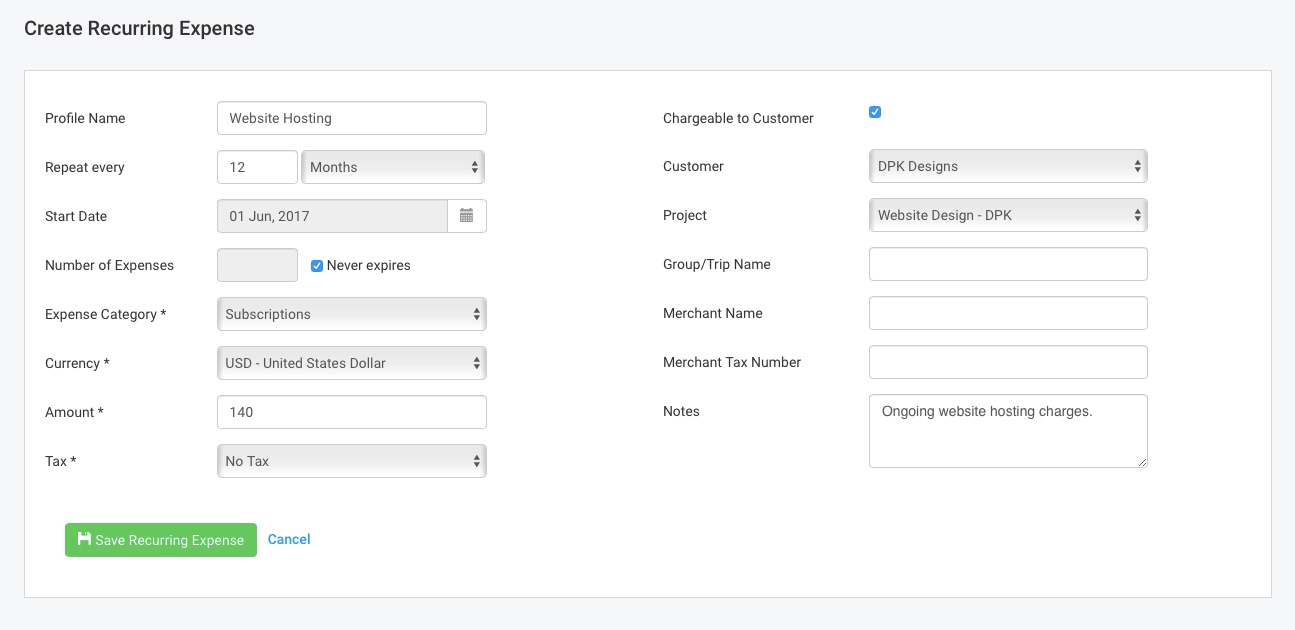Viewport: 1295px width, 630px height.
Task: Disable Chargeable to Customer
Action: pyautogui.click(x=874, y=112)
